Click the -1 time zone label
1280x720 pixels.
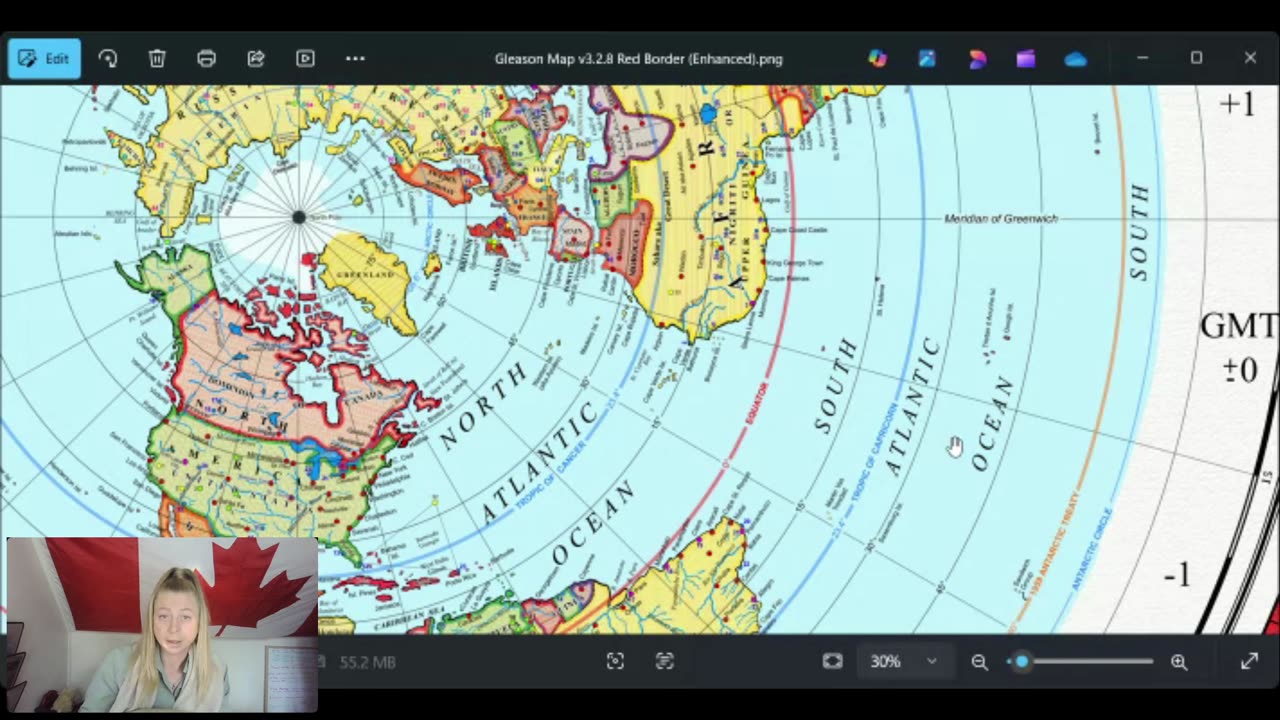(x=1177, y=575)
